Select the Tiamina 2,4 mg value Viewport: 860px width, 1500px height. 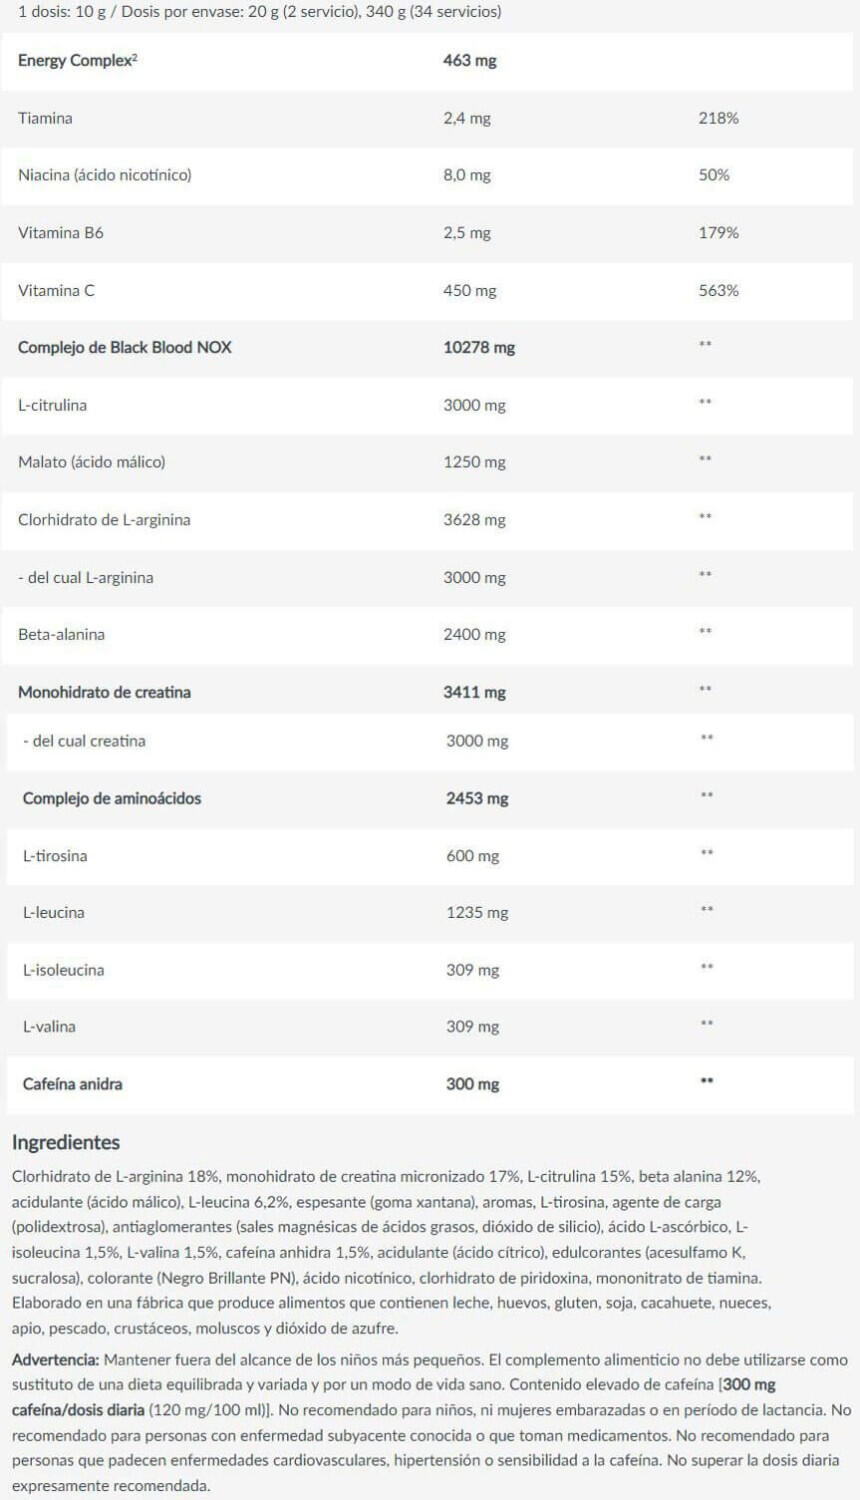pos(467,118)
